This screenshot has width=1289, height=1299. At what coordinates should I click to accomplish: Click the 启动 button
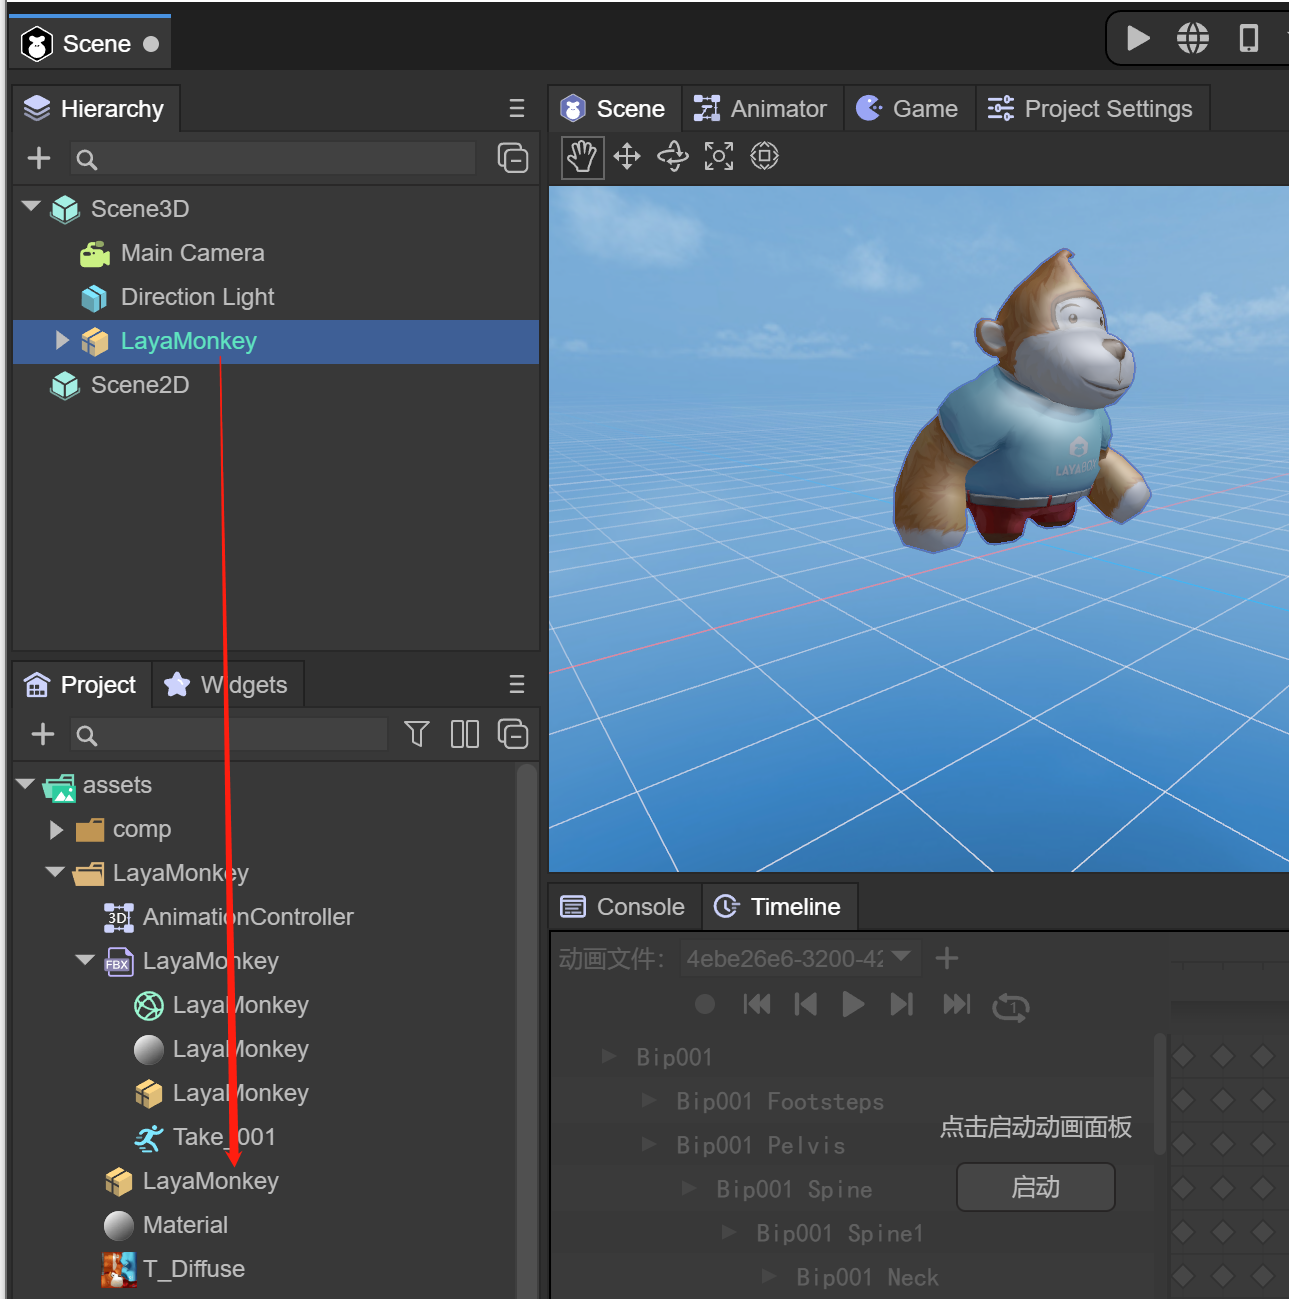click(1035, 1187)
